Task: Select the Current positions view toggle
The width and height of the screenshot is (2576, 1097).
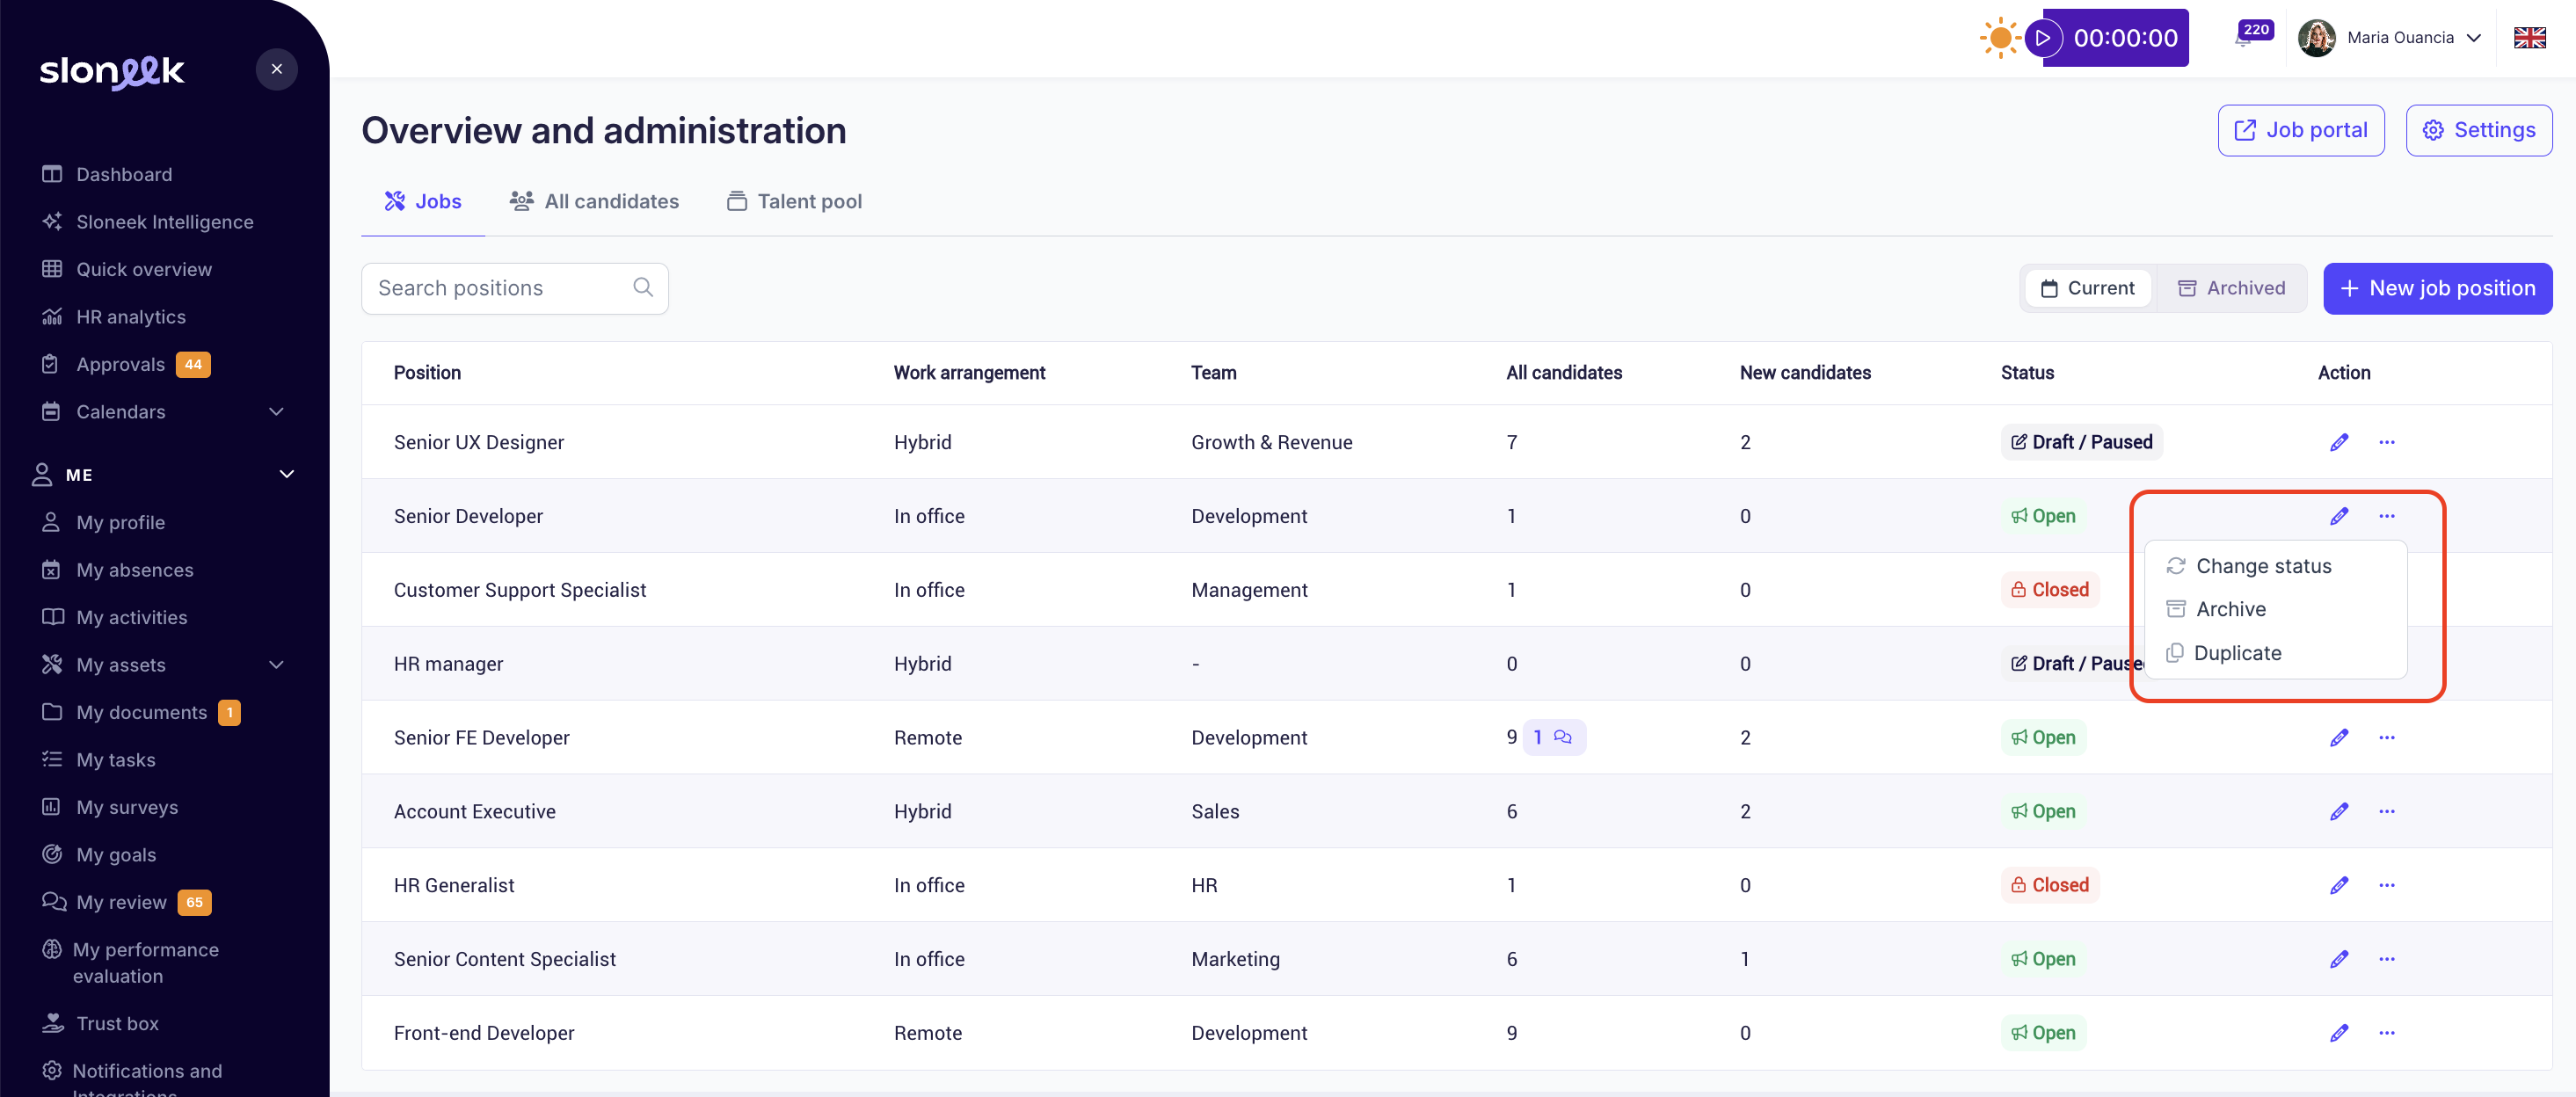Action: click(x=2087, y=288)
